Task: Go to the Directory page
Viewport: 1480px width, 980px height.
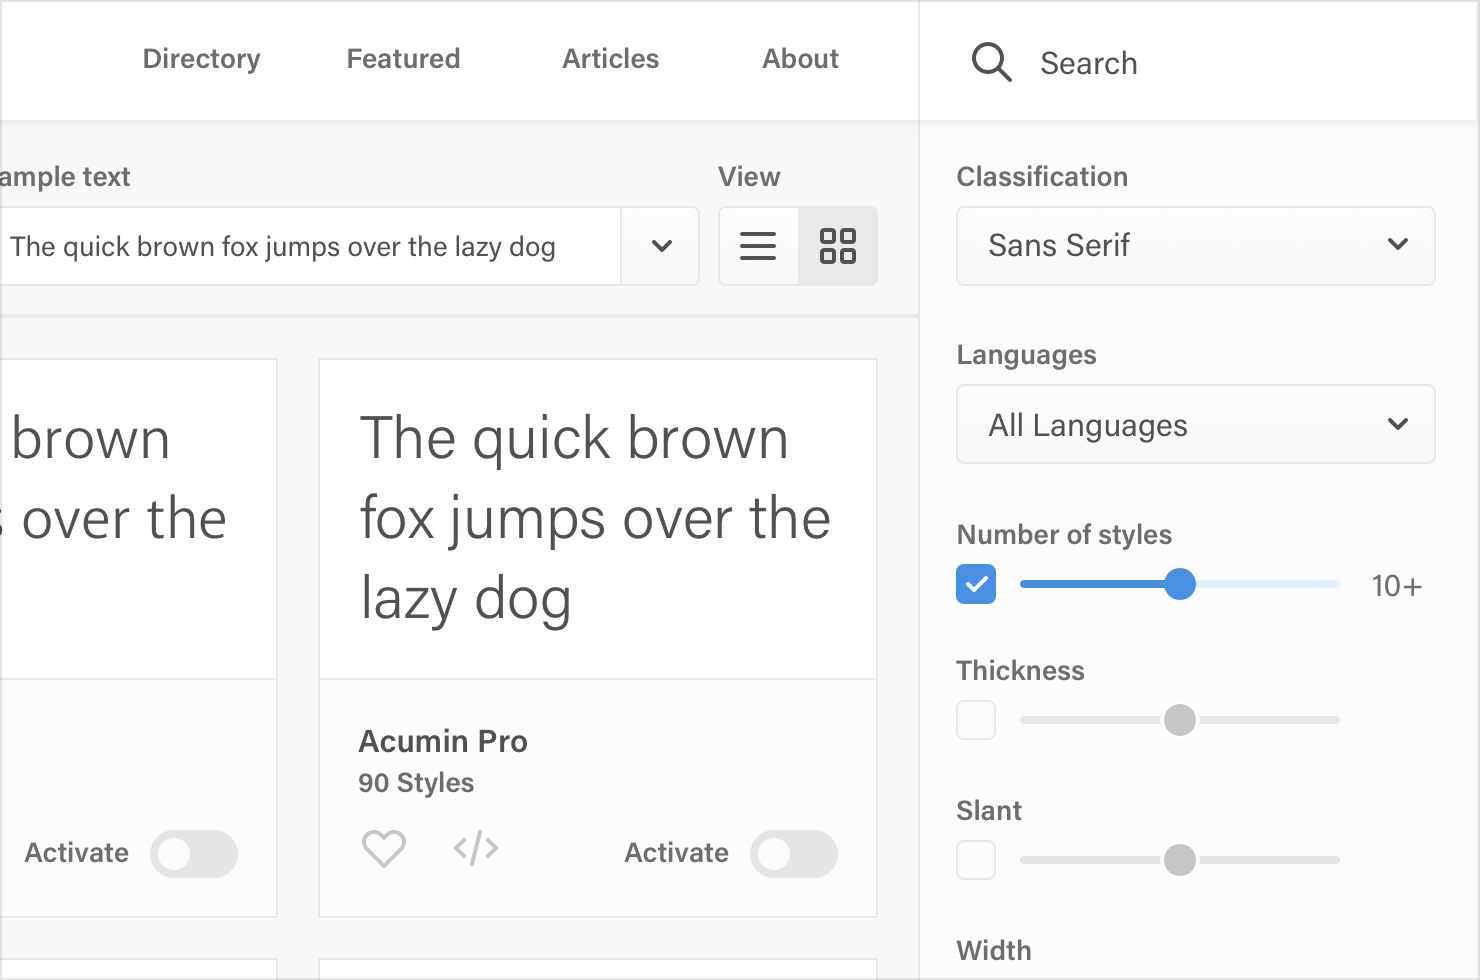Action: click(201, 59)
